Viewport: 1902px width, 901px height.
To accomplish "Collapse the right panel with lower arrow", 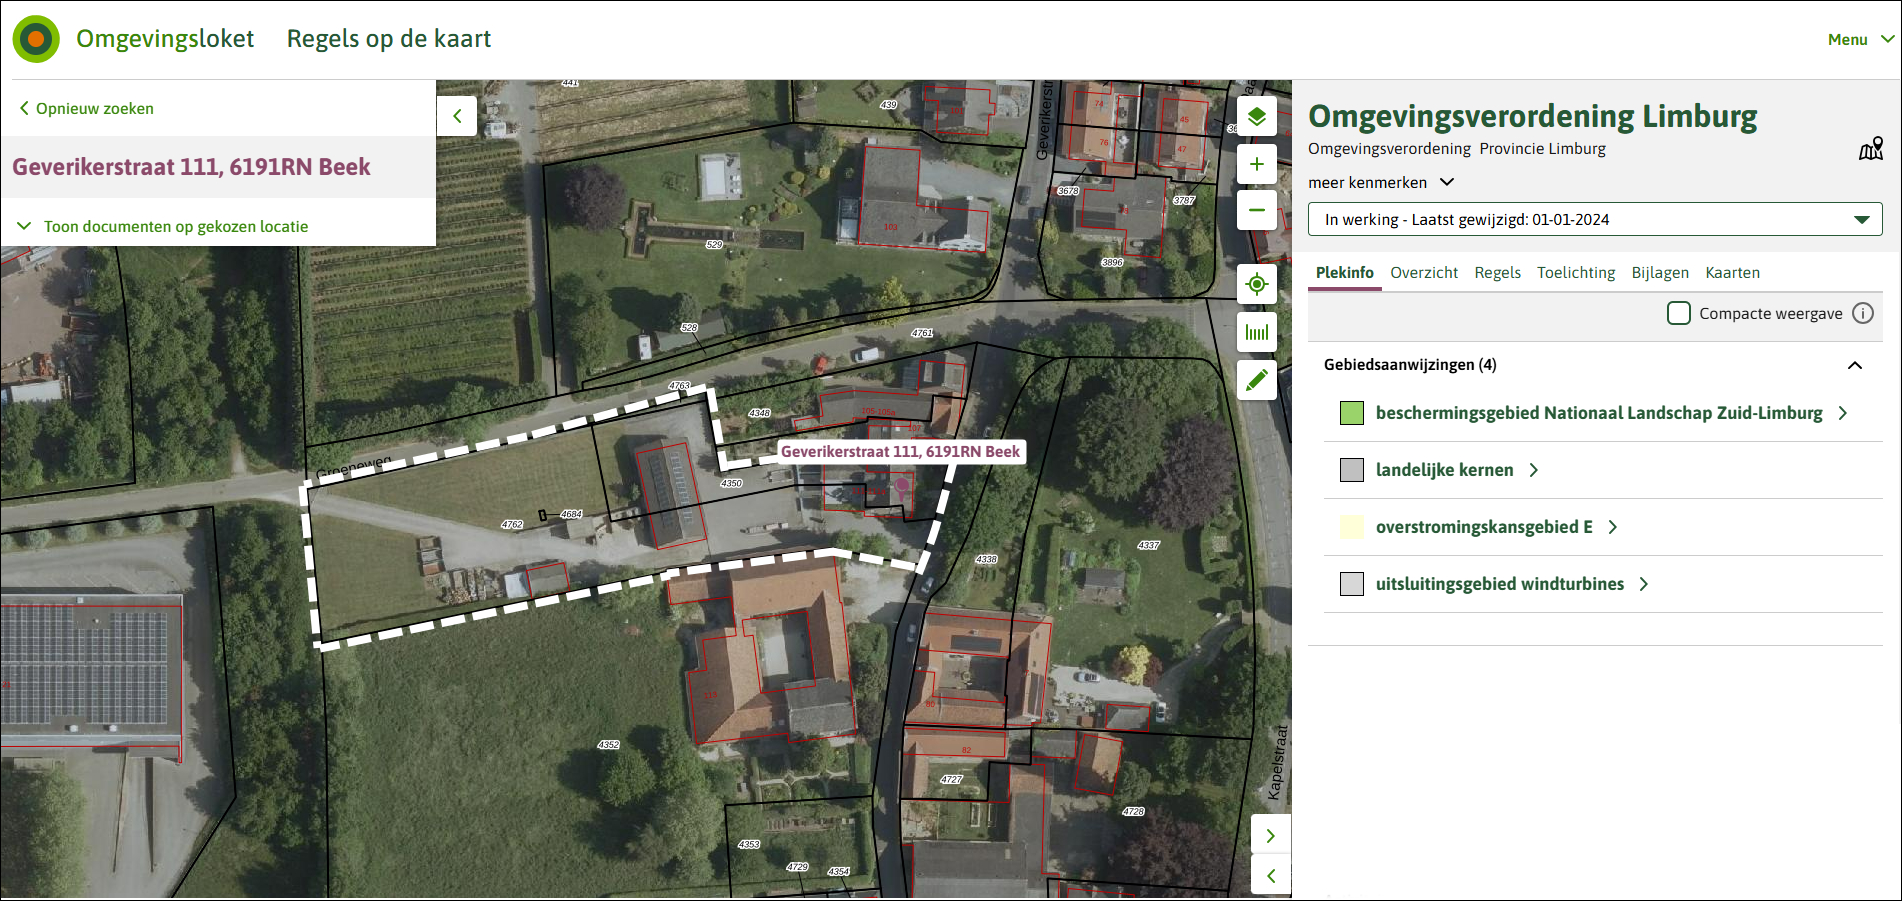I will click(1271, 876).
